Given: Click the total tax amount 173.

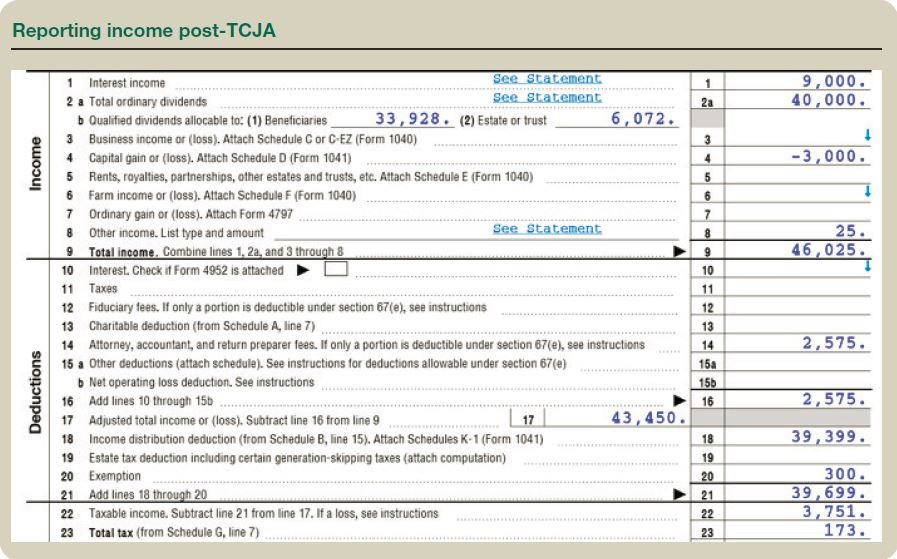Looking at the screenshot, I should pyautogui.click(x=845, y=530).
